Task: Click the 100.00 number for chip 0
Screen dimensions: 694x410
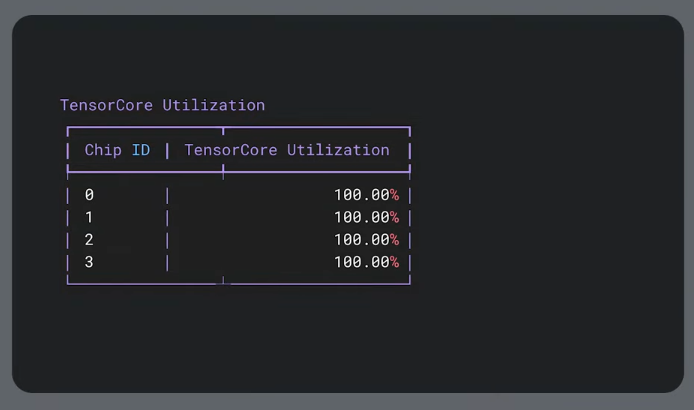Action: [361, 195]
